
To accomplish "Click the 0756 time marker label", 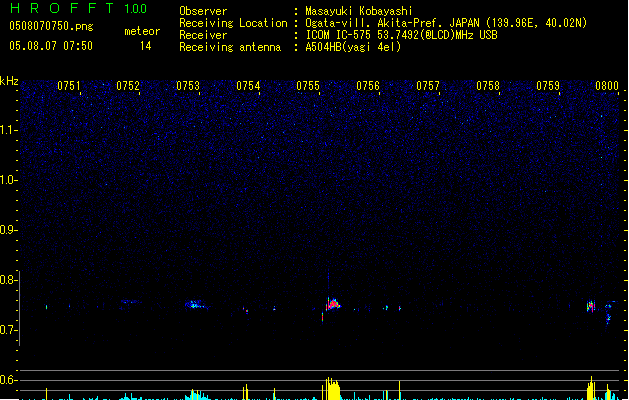I will pos(368,86).
